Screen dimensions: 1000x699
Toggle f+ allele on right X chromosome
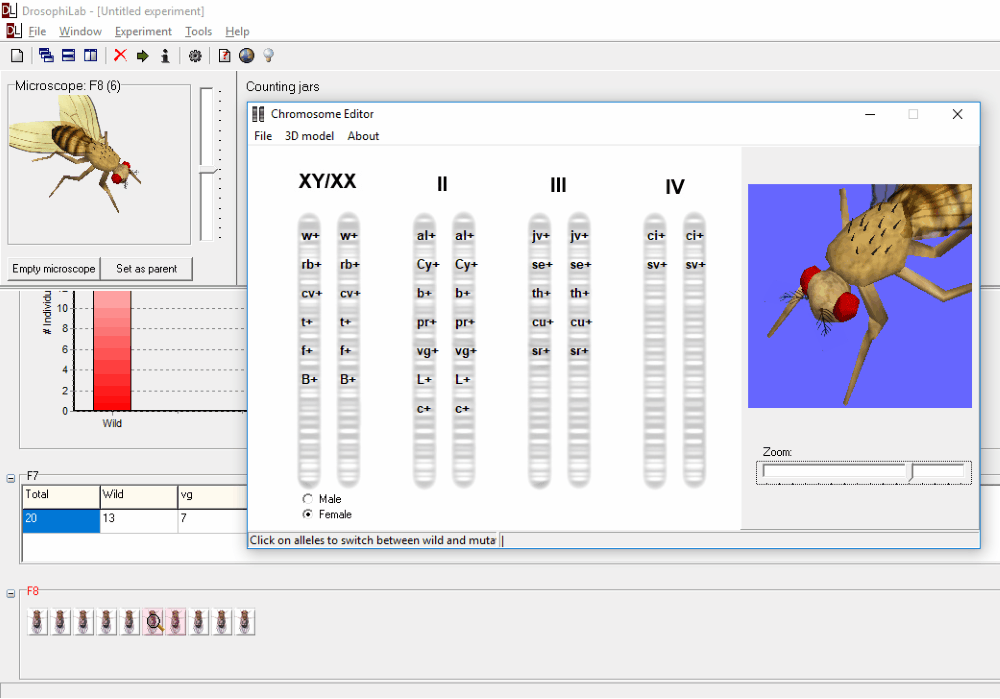pyautogui.click(x=345, y=351)
